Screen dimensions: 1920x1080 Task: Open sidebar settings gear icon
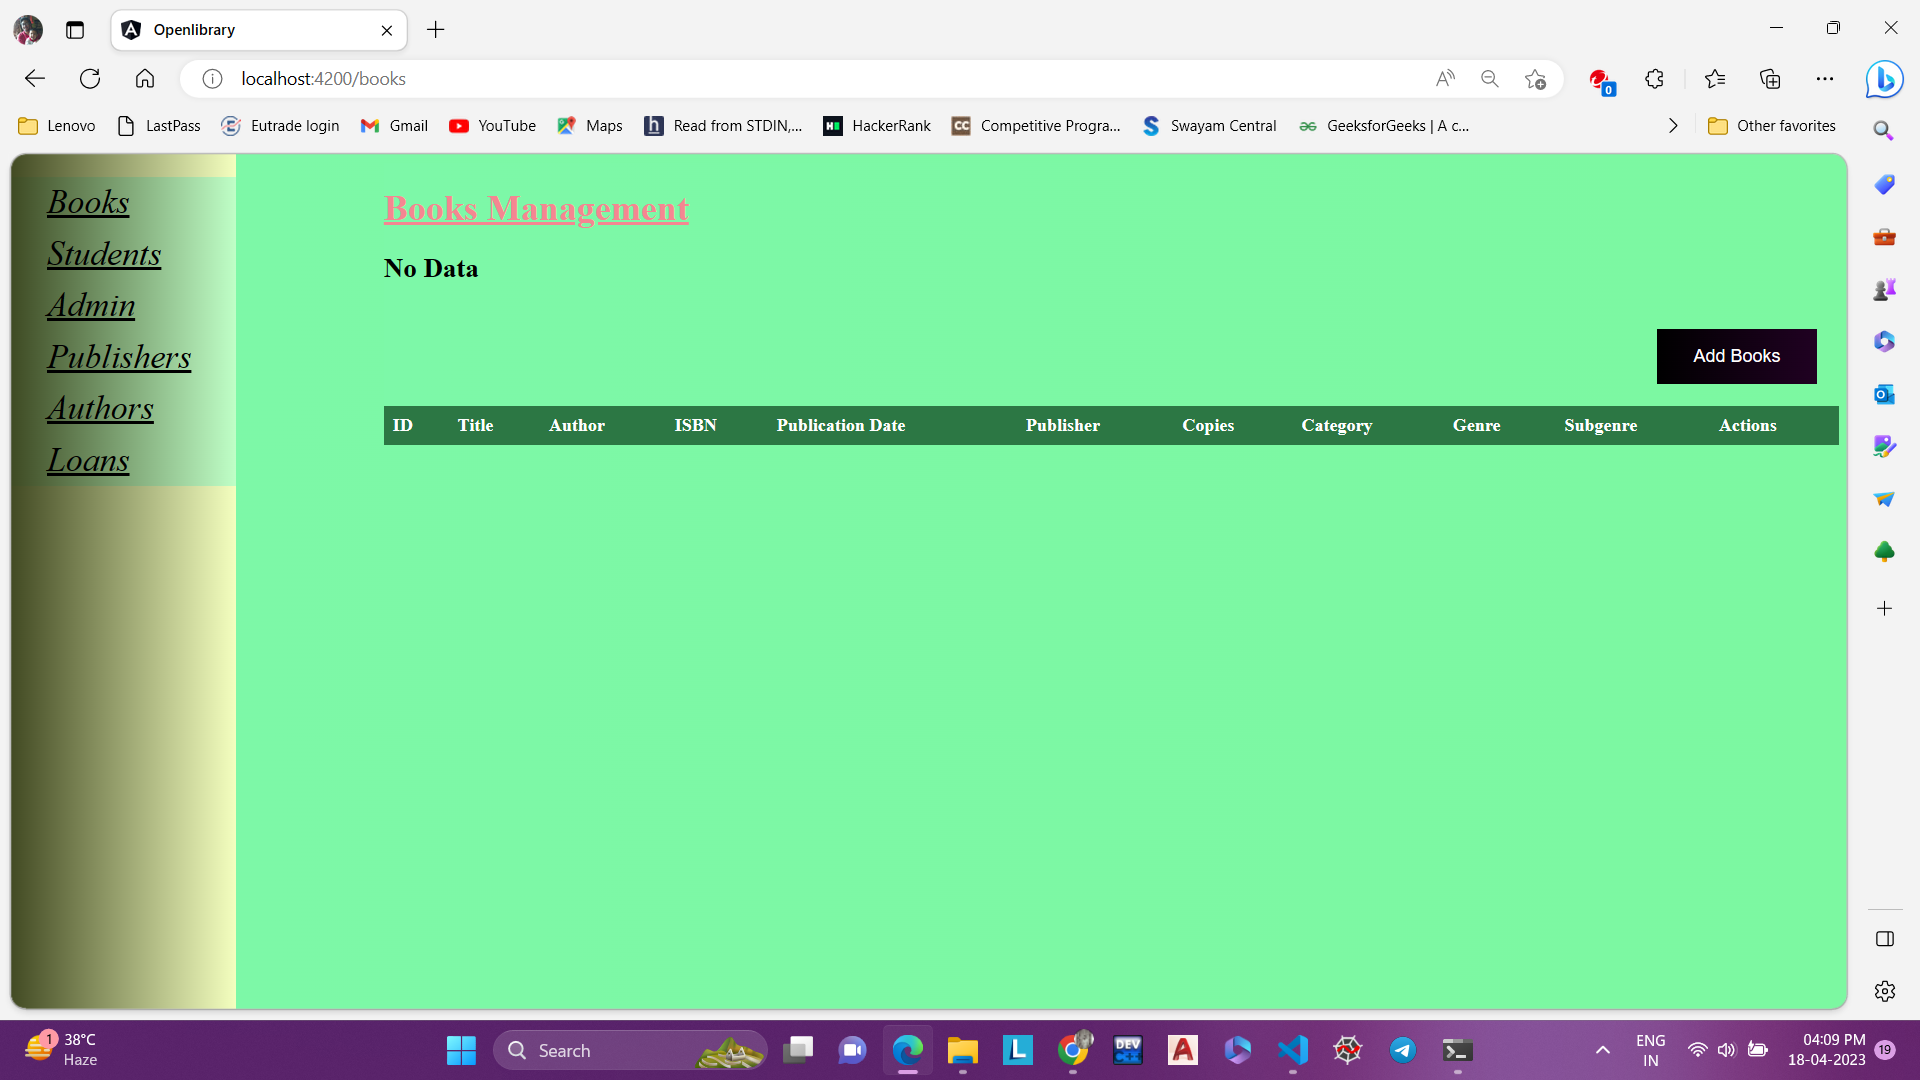coord(1884,991)
